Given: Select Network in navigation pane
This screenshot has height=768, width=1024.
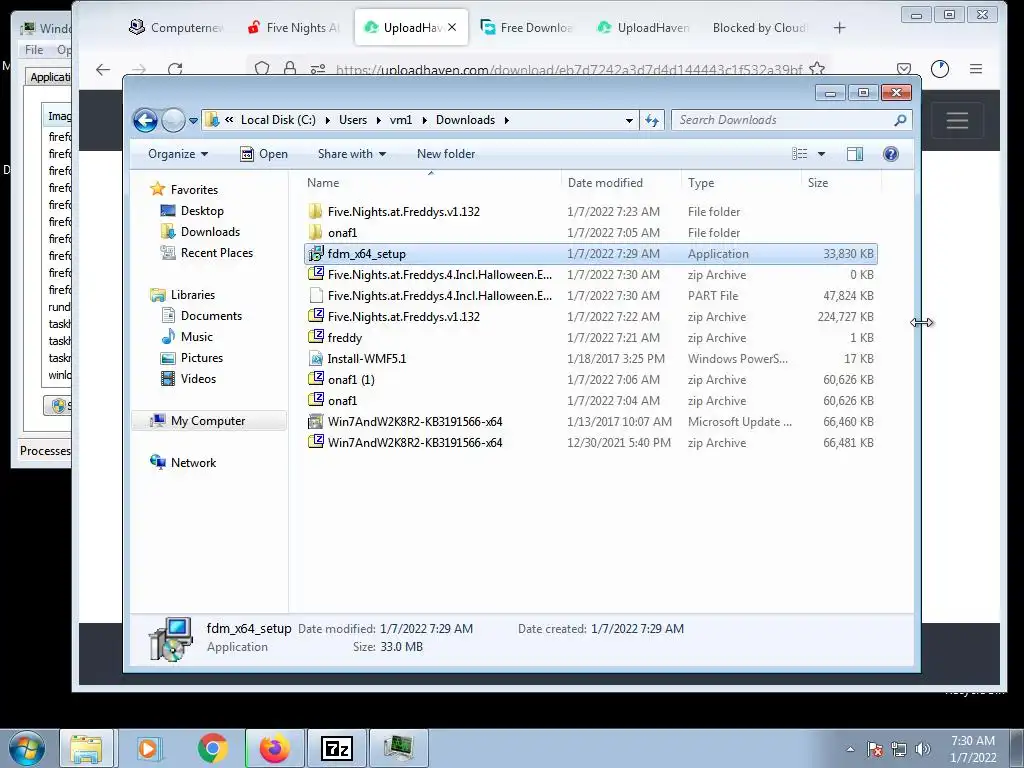Looking at the screenshot, I should point(184,462).
